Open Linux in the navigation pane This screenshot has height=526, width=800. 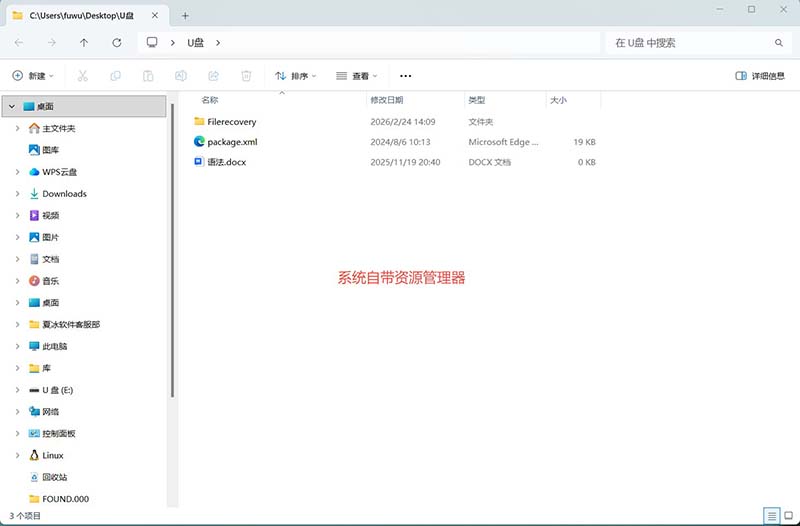coord(53,455)
